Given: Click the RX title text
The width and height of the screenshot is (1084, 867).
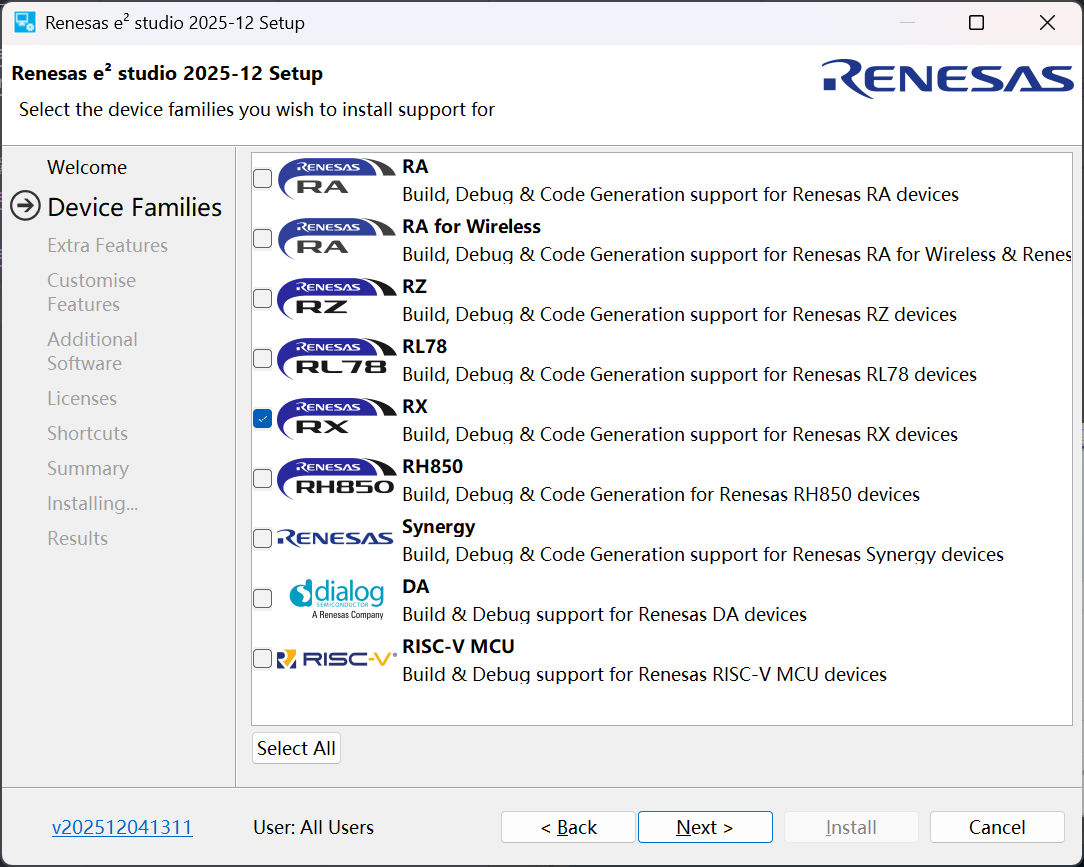Looking at the screenshot, I should click(x=415, y=407).
